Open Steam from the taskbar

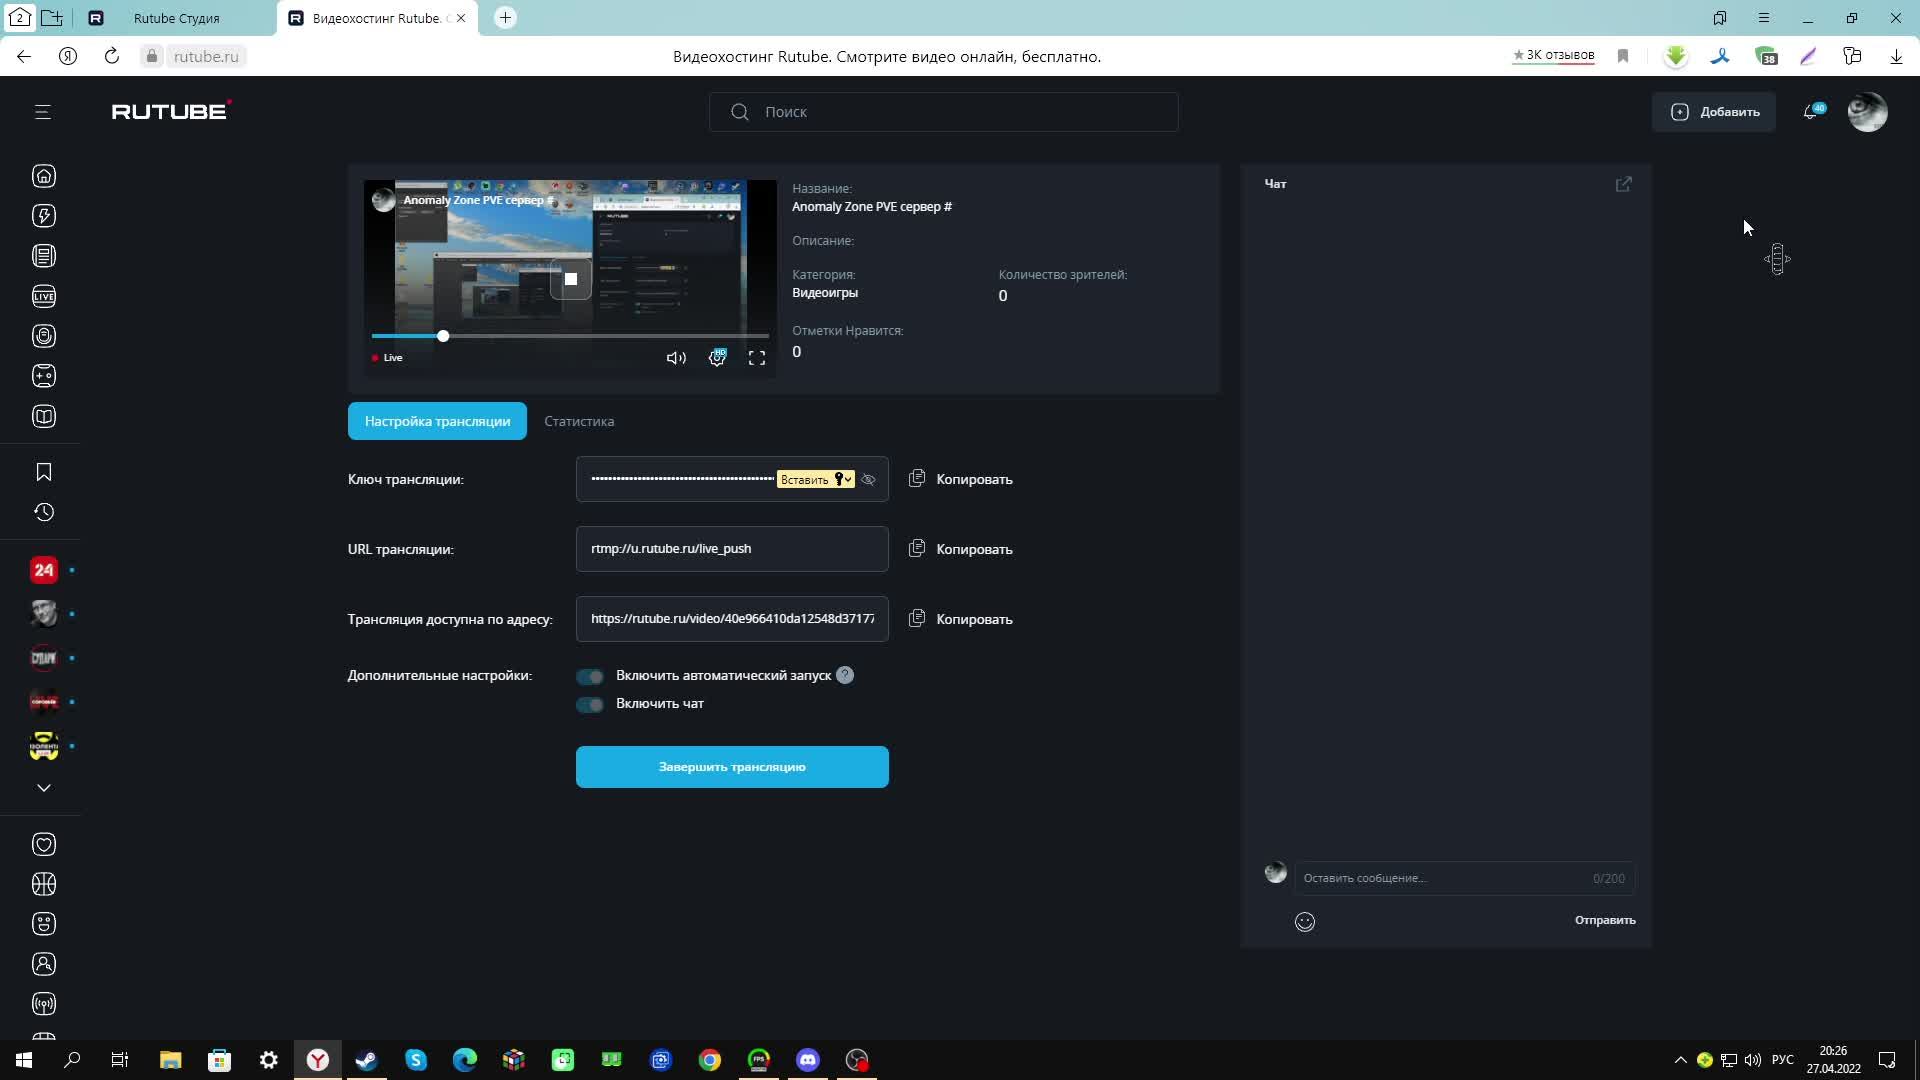(x=367, y=1060)
